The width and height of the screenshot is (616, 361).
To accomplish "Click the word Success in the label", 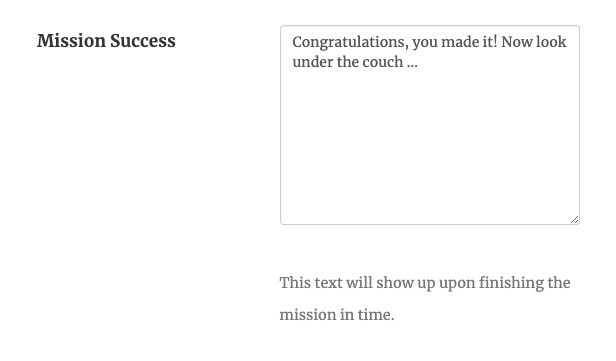I will click(x=143, y=41).
